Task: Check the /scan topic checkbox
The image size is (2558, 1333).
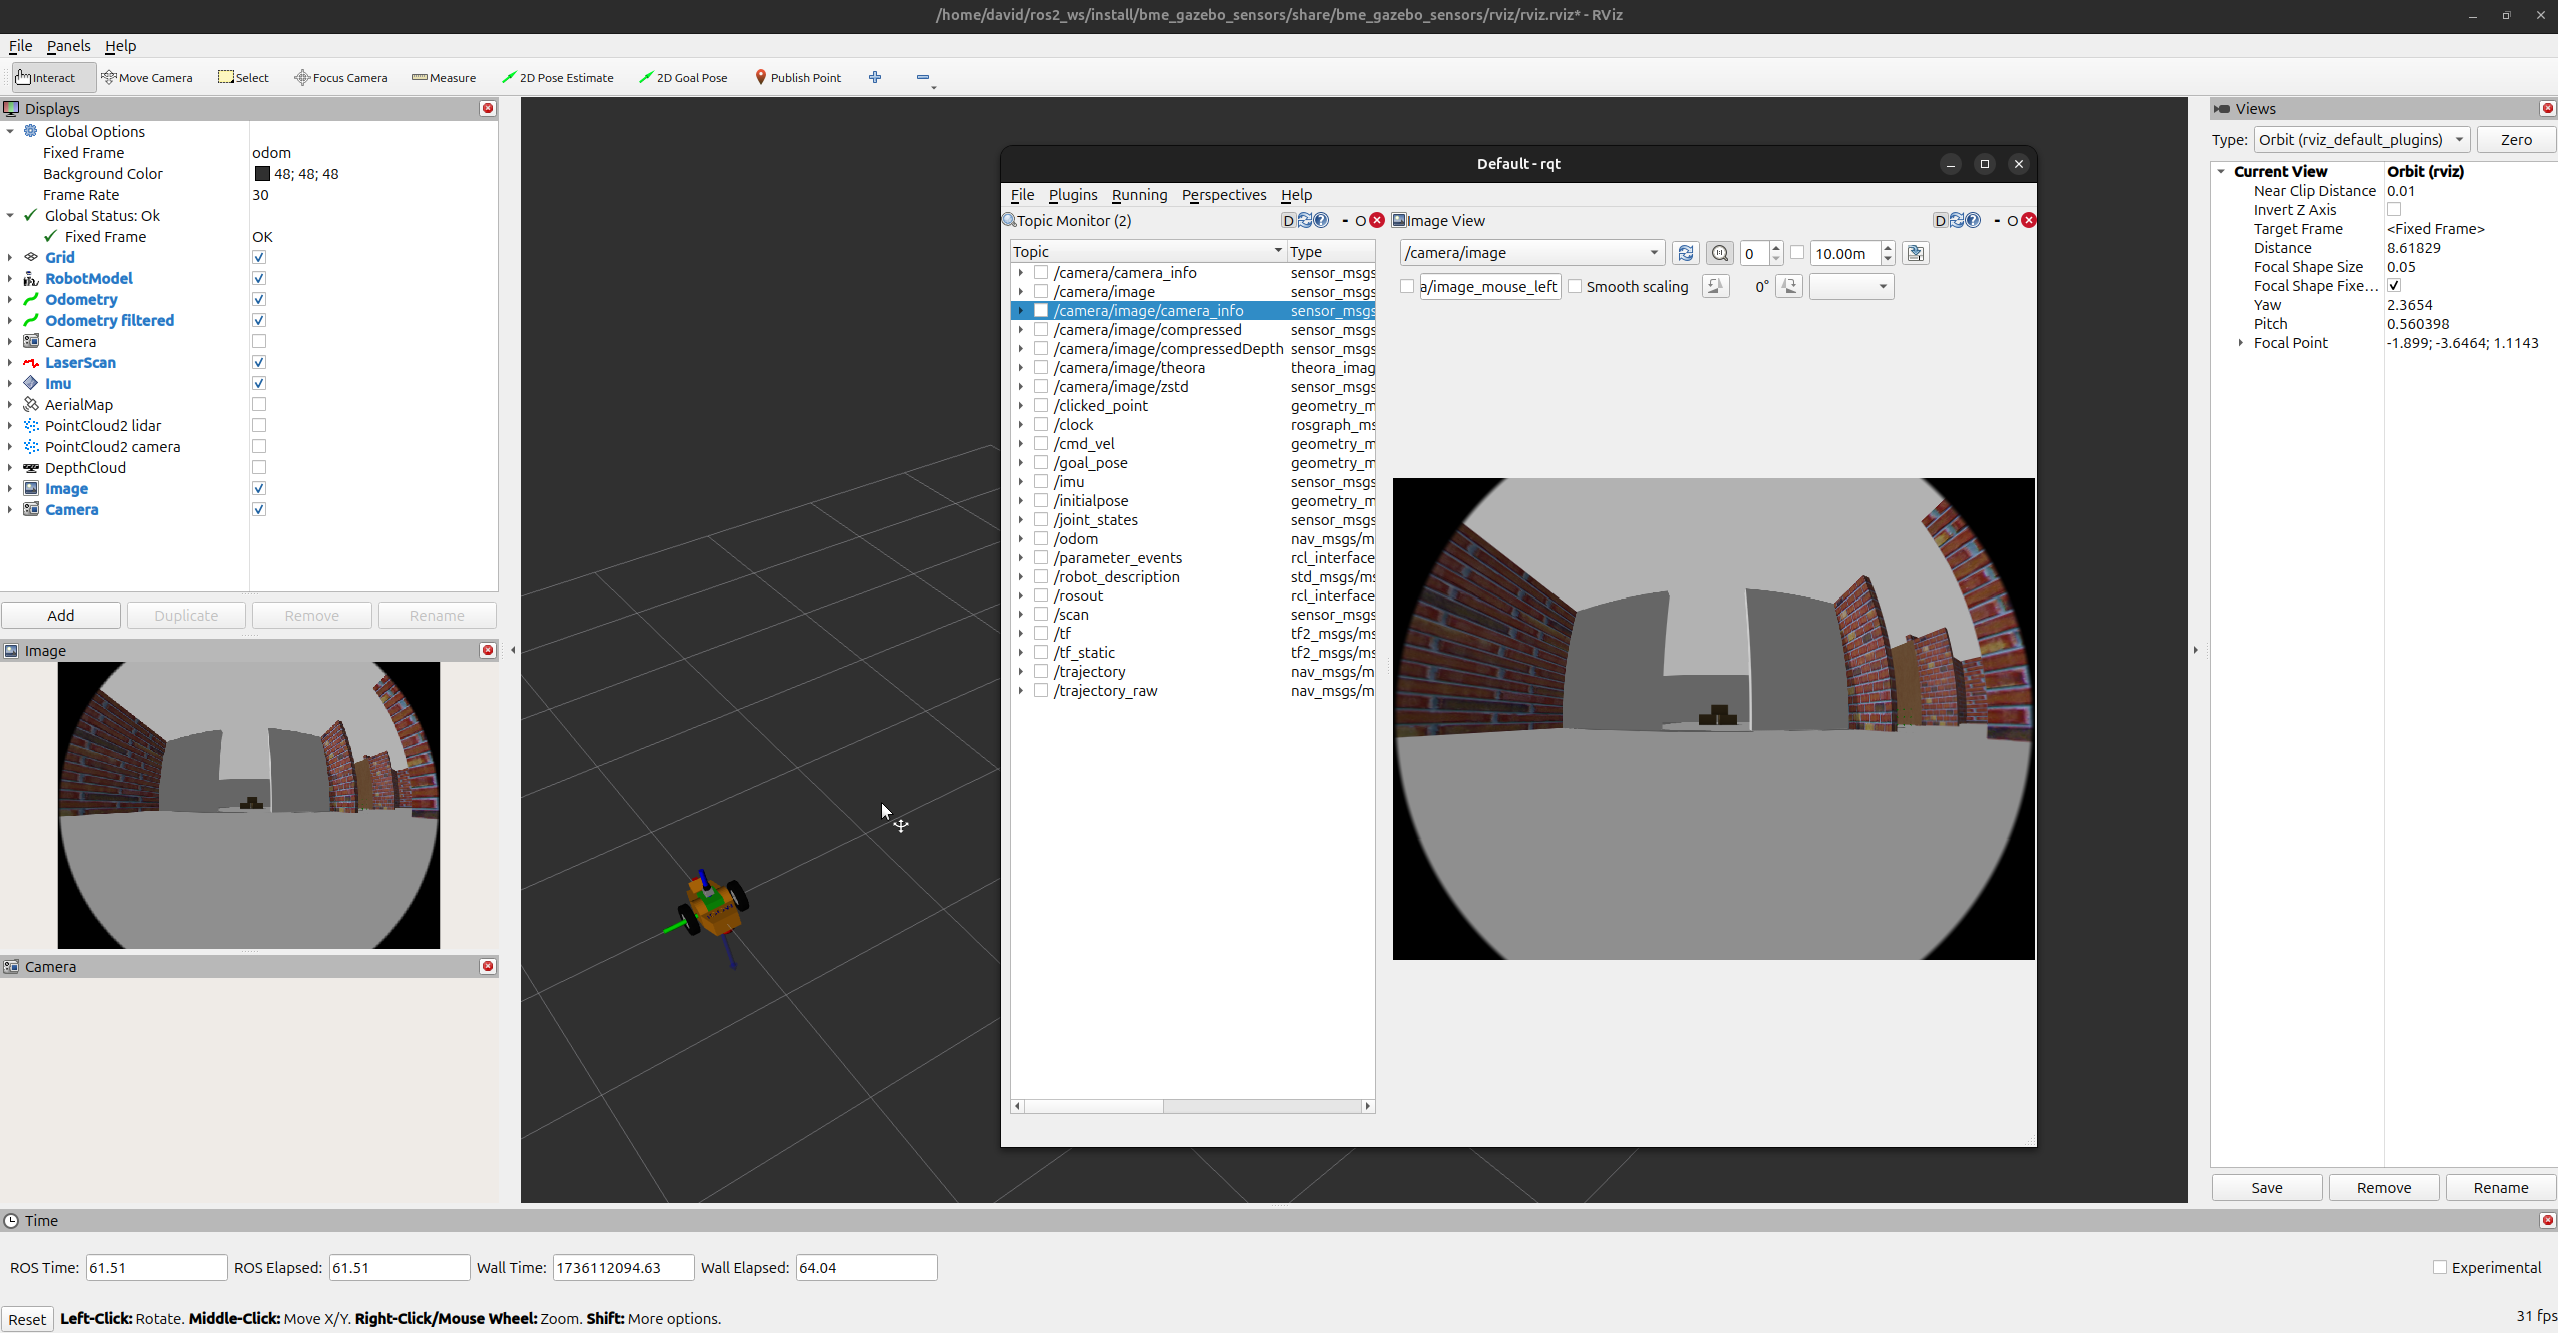Action: click(x=1041, y=615)
